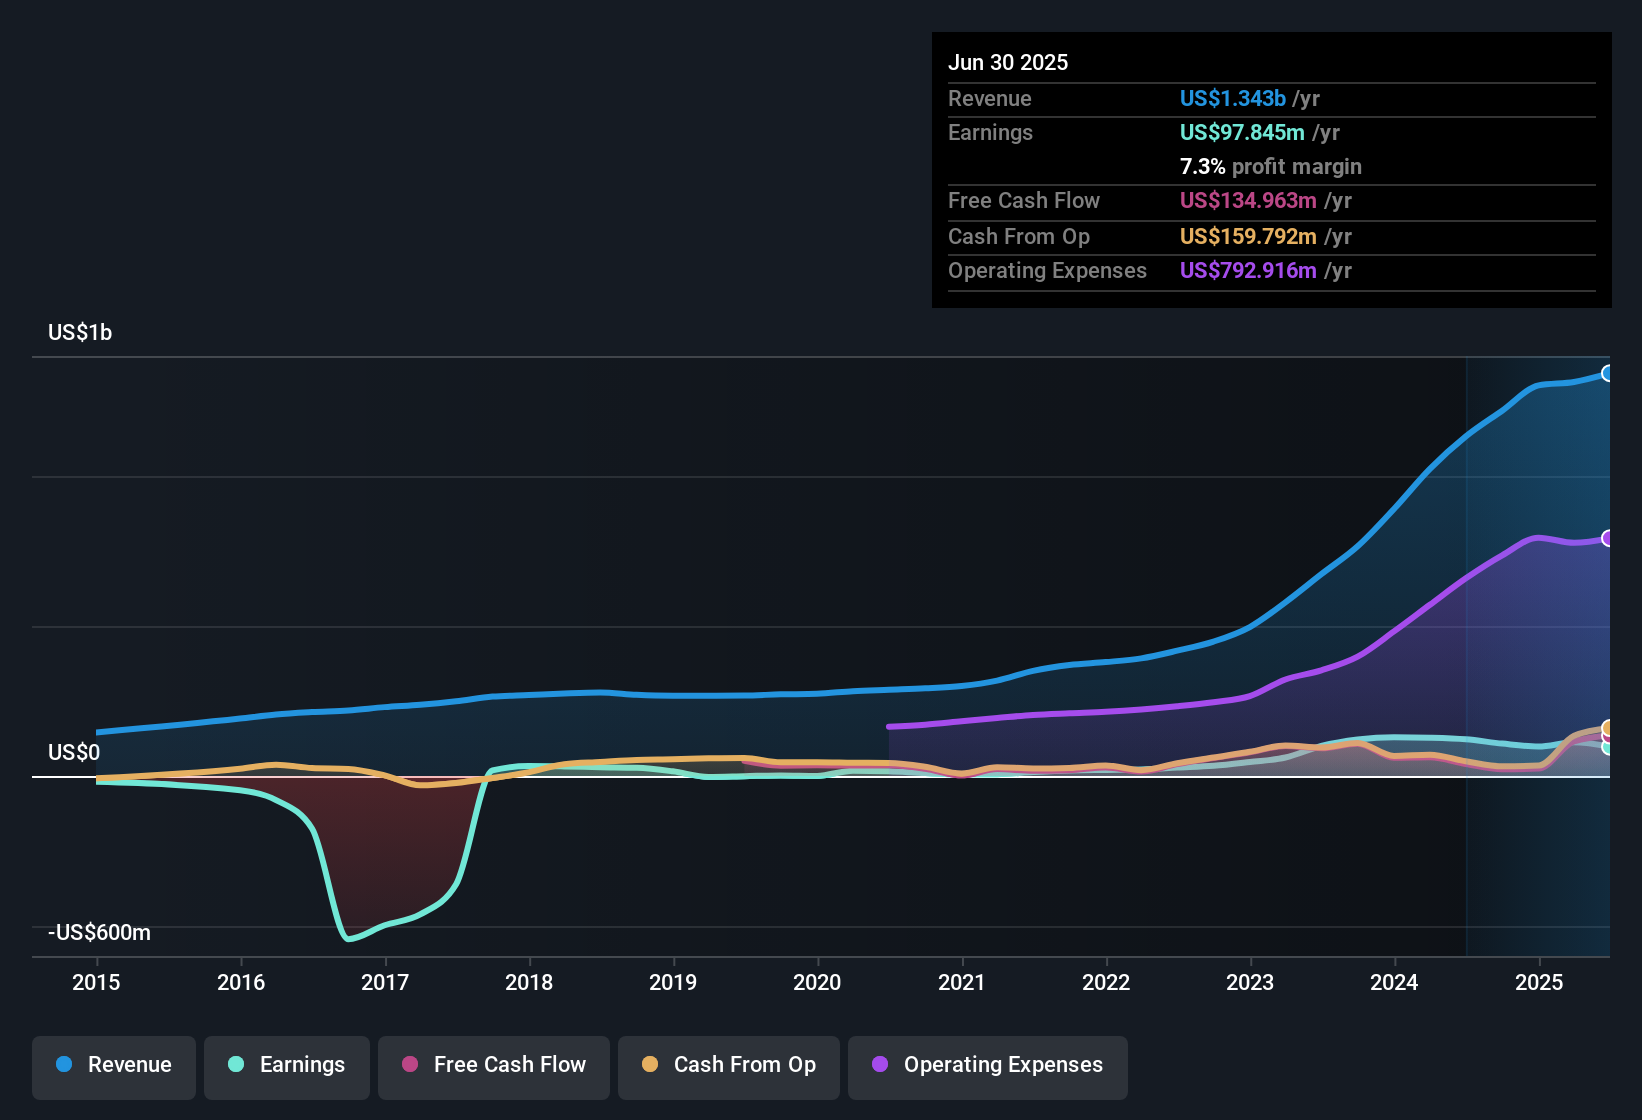Click the 2025 x-axis label

(1539, 982)
